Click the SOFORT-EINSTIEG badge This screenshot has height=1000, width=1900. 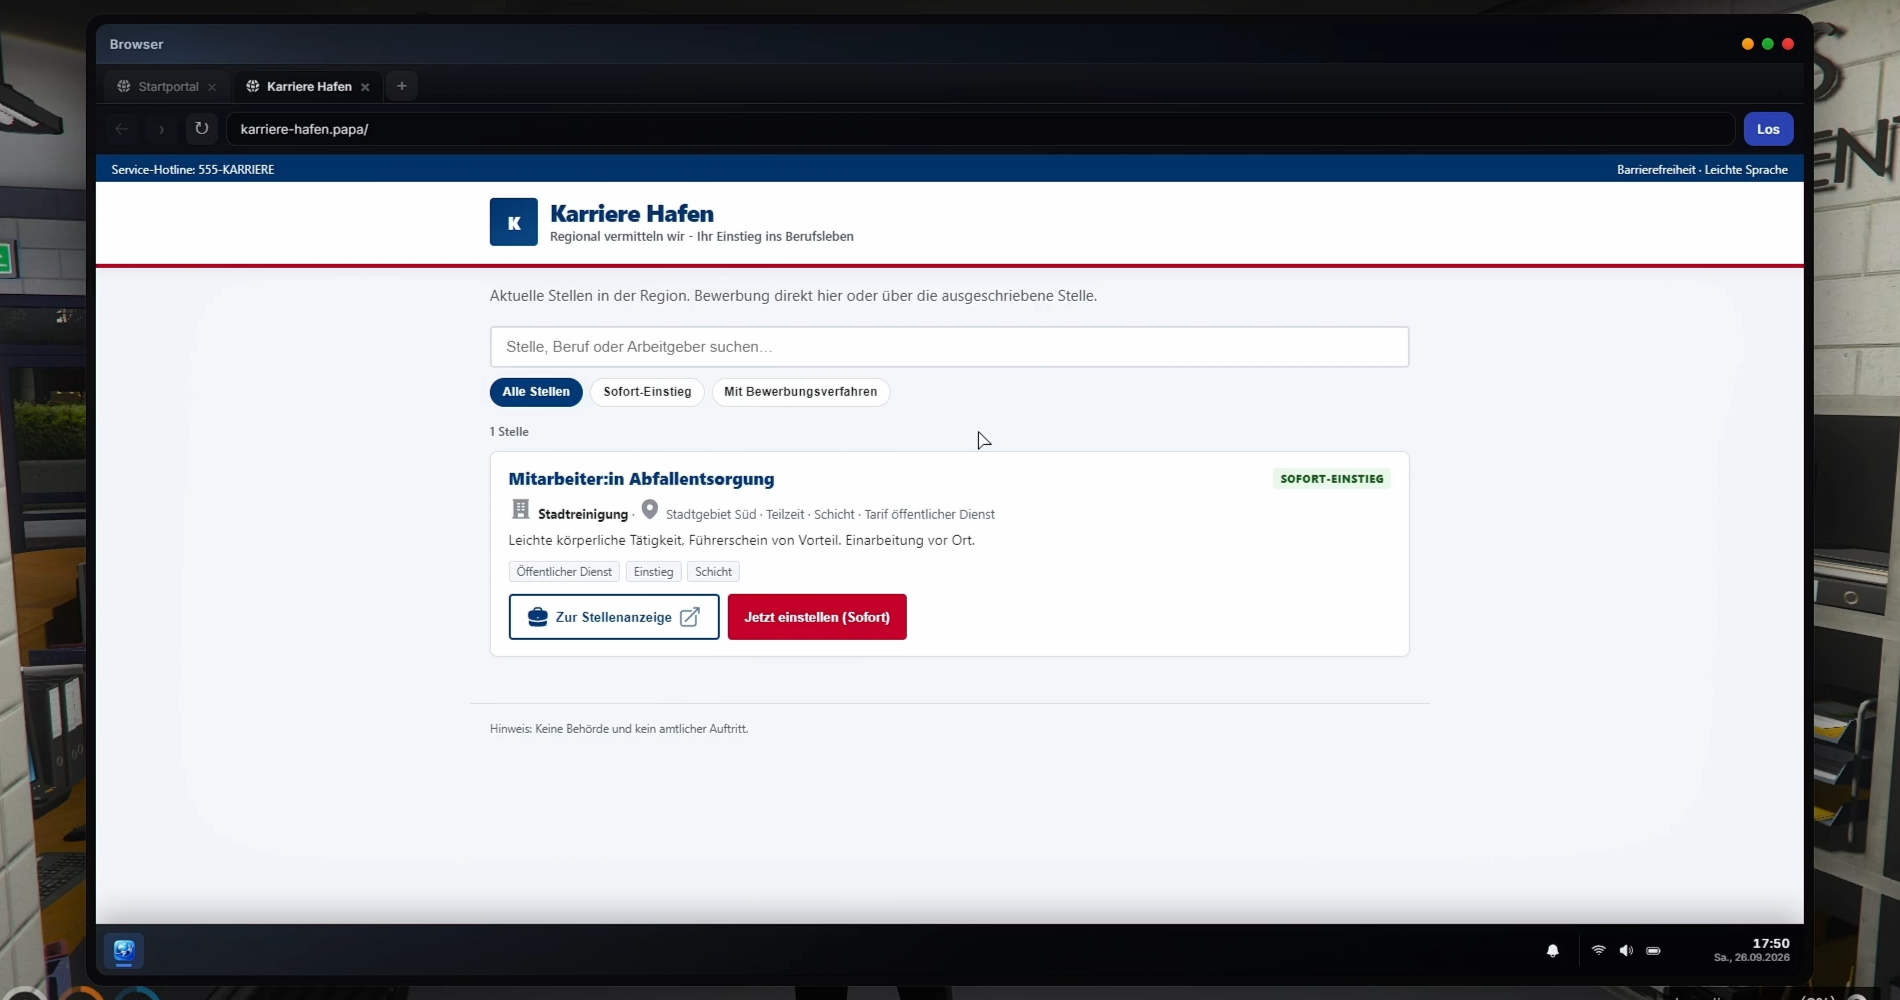tap(1332, 479)
